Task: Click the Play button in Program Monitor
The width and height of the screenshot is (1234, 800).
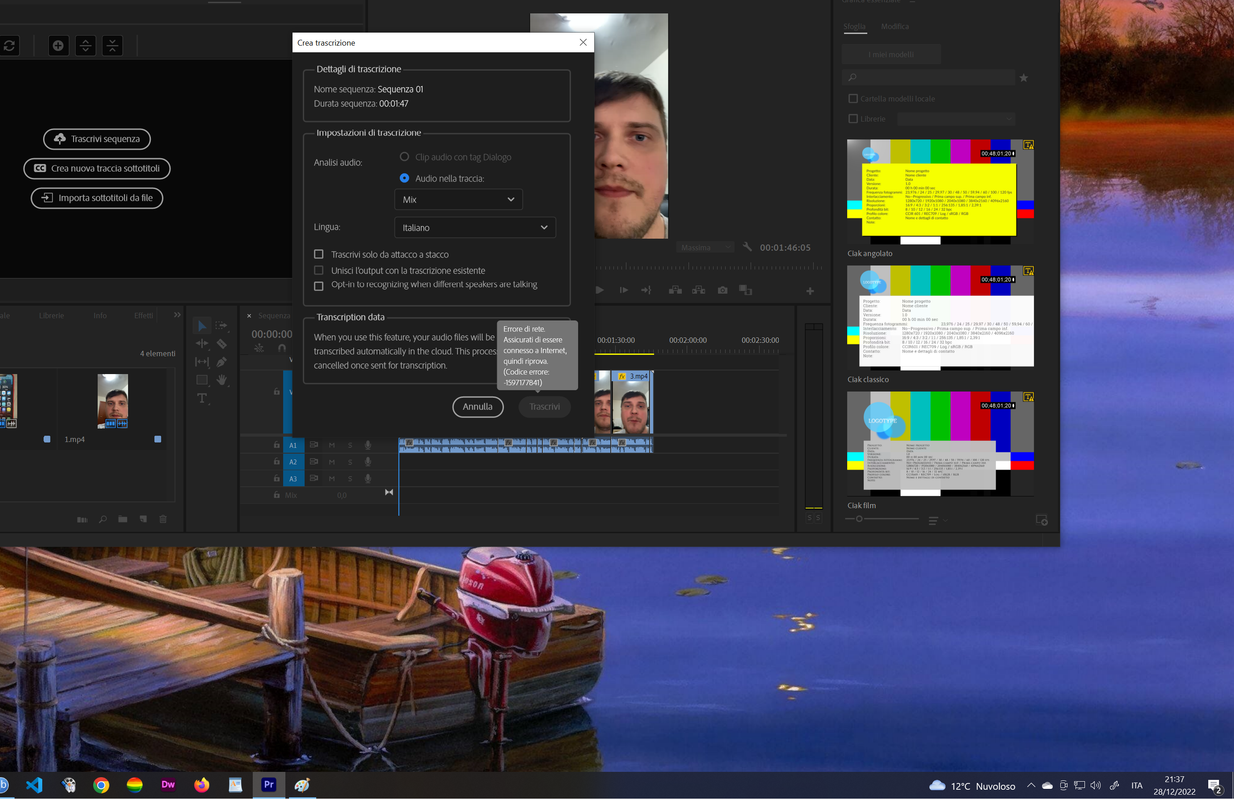Action: pos(600,290)
